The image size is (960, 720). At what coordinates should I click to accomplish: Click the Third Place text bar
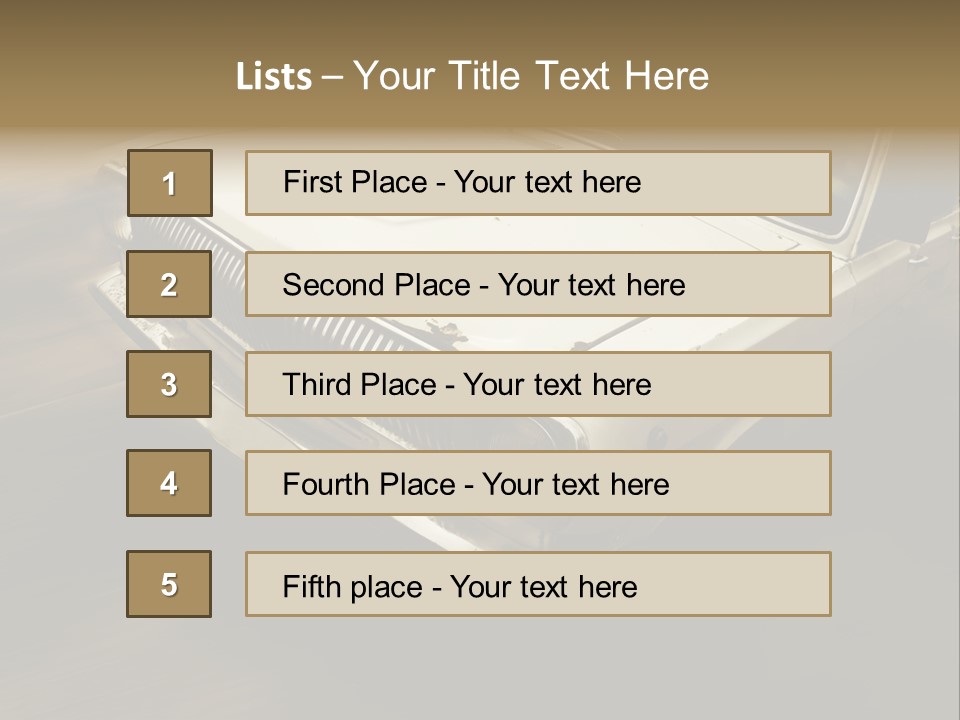pyautogui.click(x=538, y=384)
